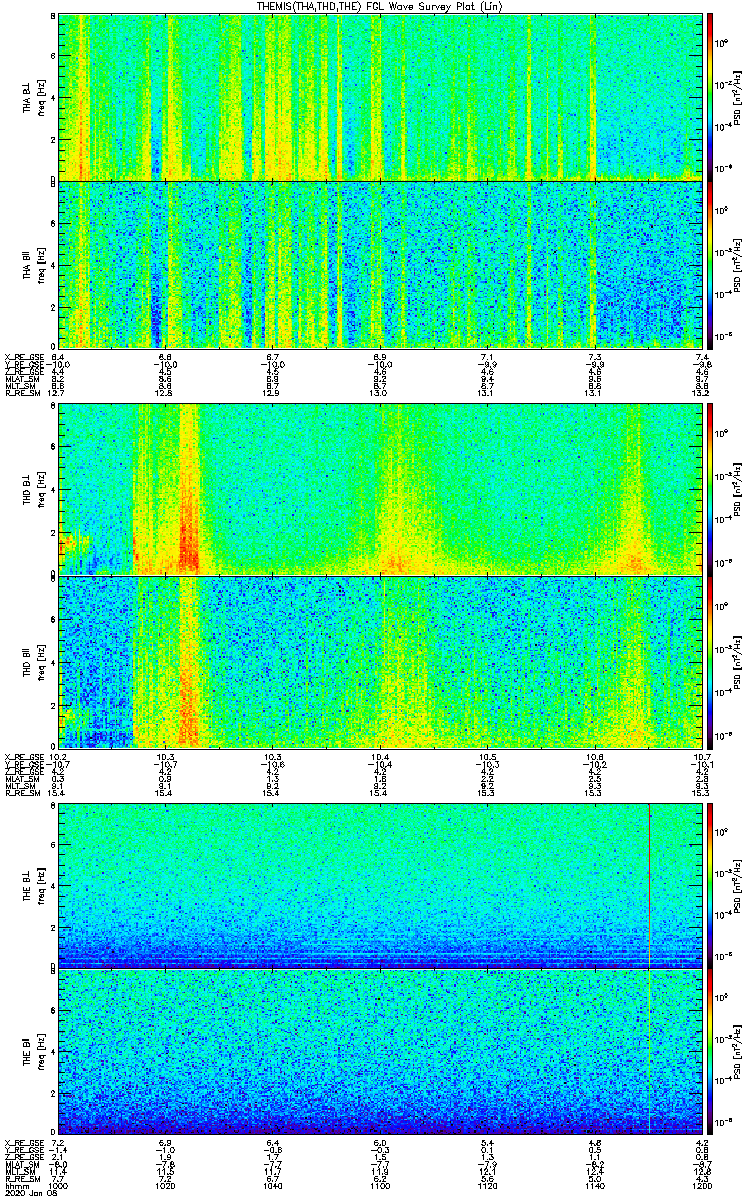Viewport: 750px width, 1200px height.
Task: Click the PSD units label beside THA BL colorbar
Action: (736, 95)
